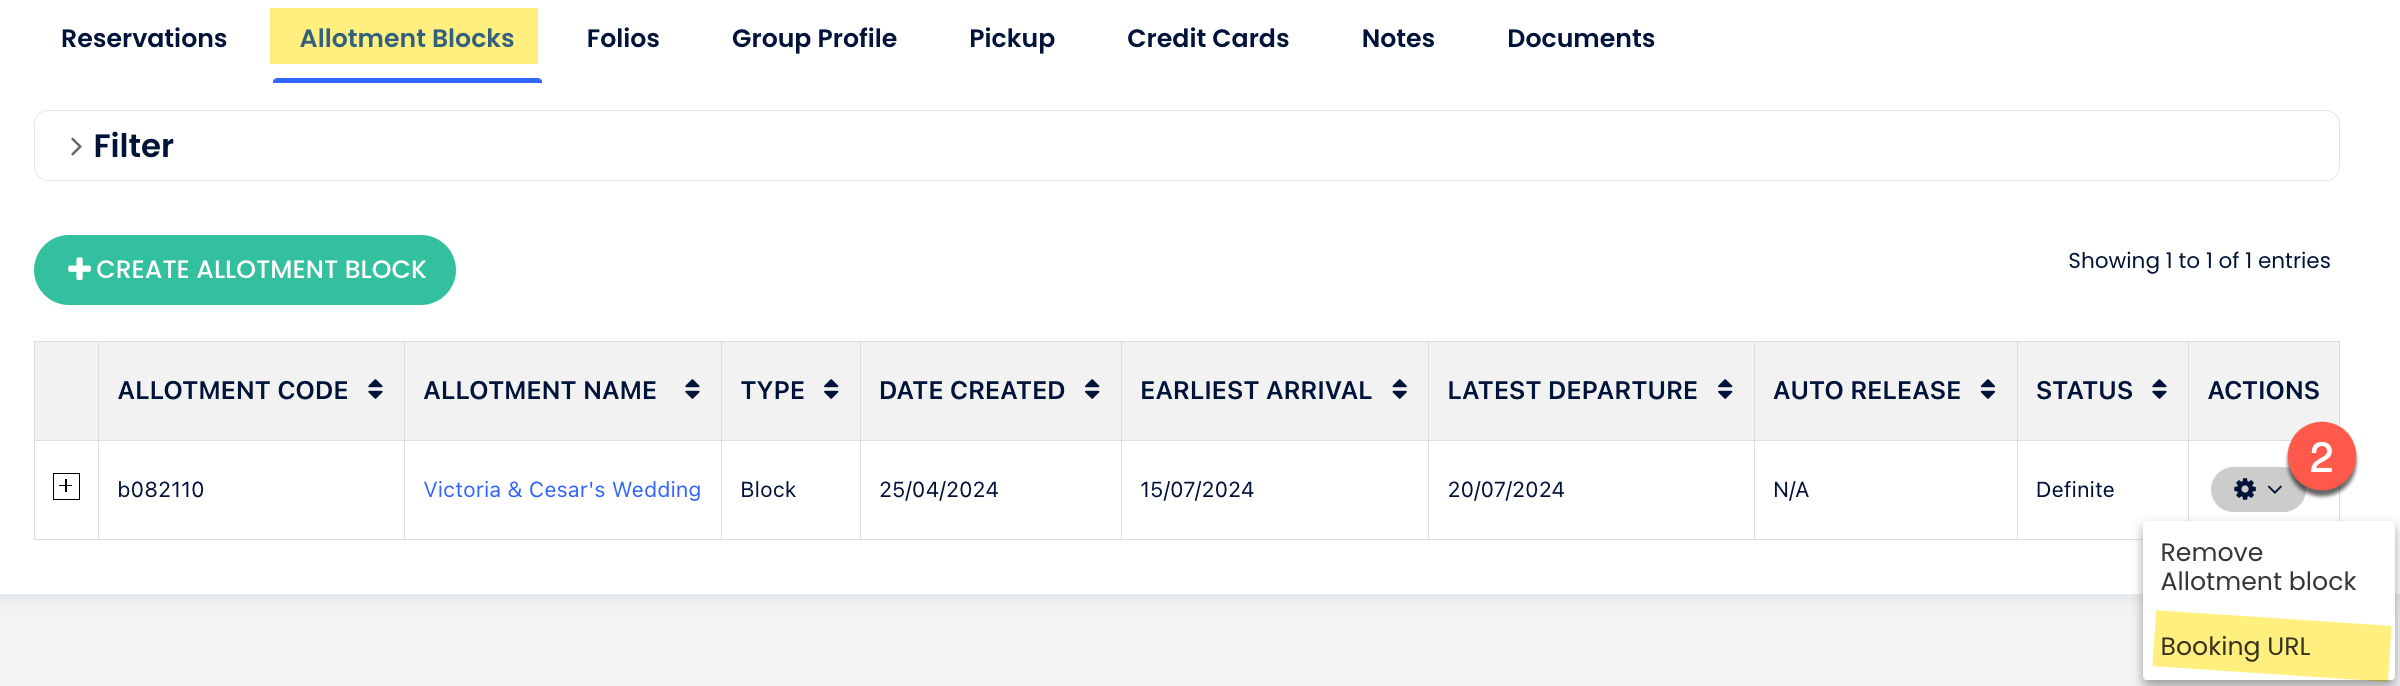Open the Folios tab

pos(623,38)
